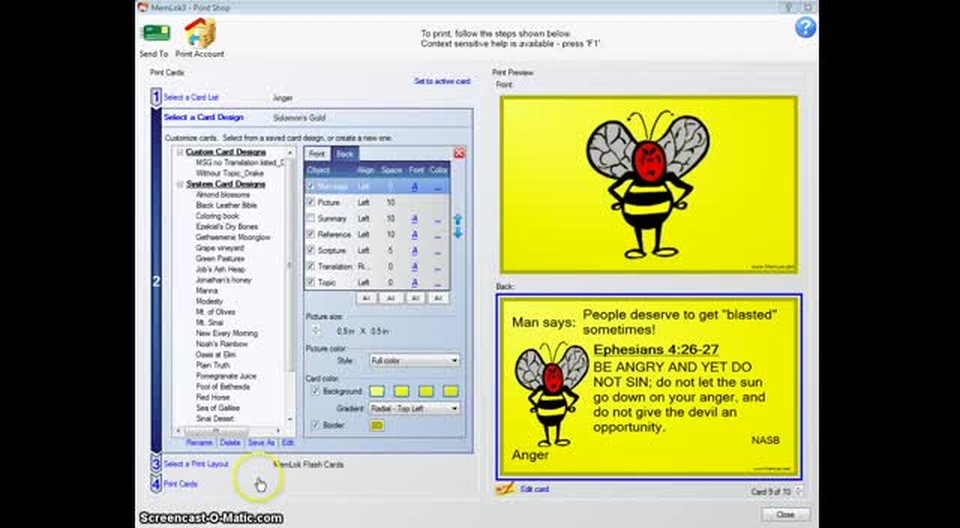This screenshot has width=960, height=528.
Task: Click step 3 number icon
Action: click(156, 464)
